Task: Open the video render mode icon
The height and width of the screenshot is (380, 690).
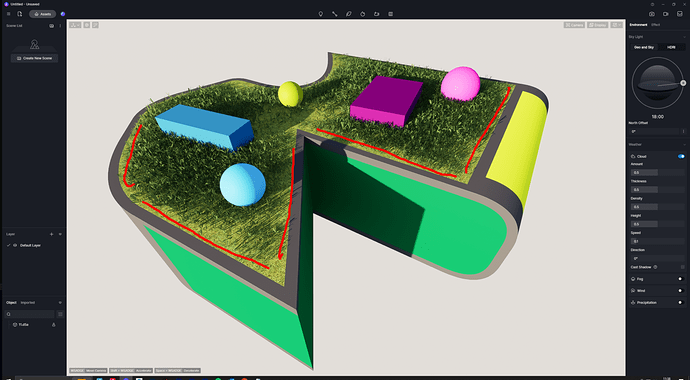Action: tap(665, 14)
